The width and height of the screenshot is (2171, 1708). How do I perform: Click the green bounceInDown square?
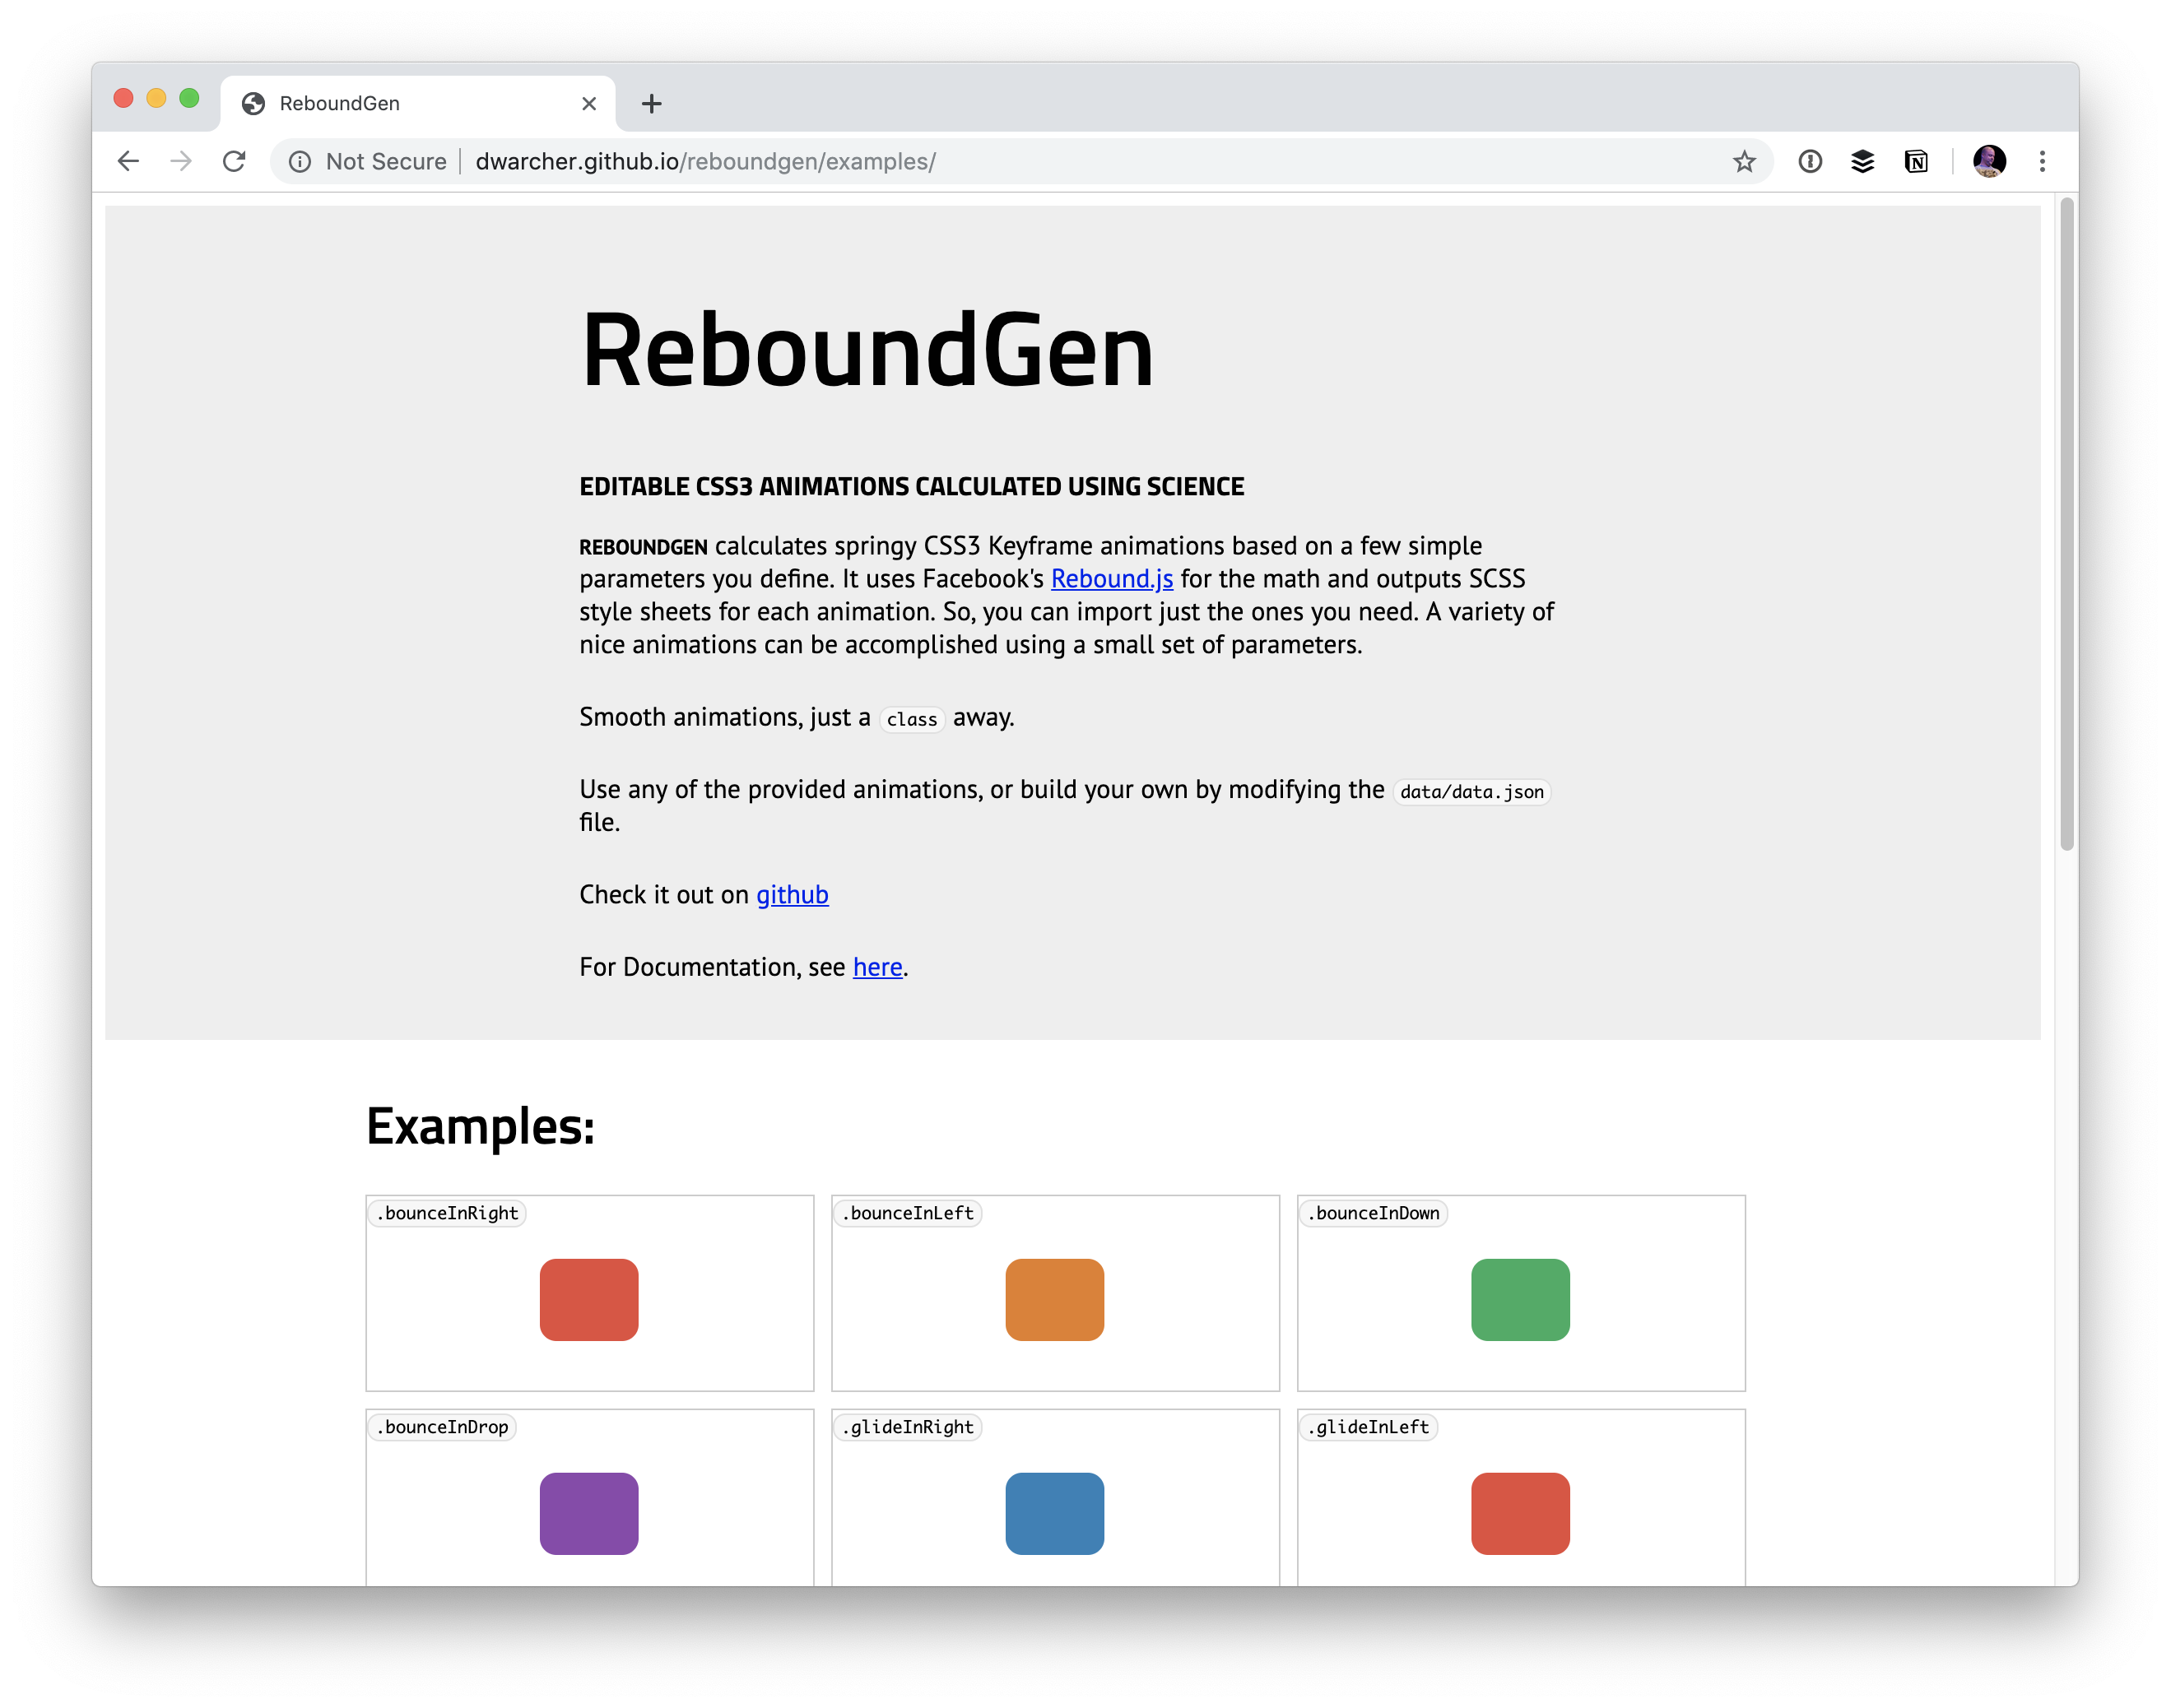pos(1520,1299)
